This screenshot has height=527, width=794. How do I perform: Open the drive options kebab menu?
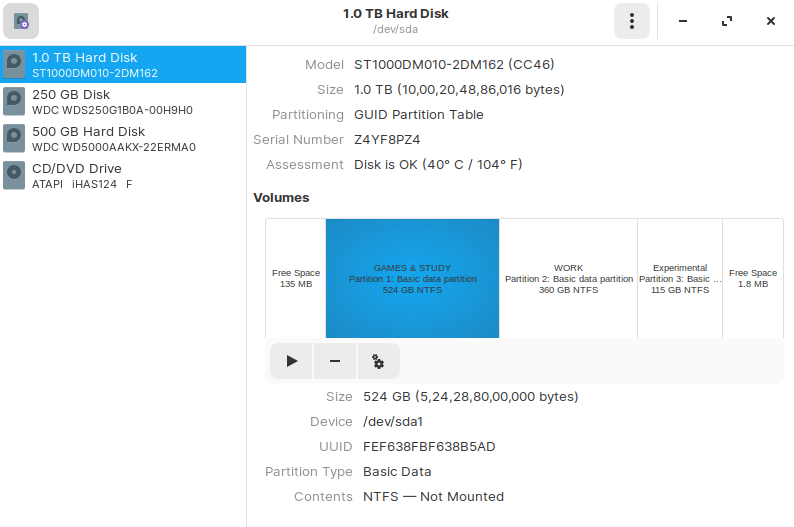coord(631,21)
